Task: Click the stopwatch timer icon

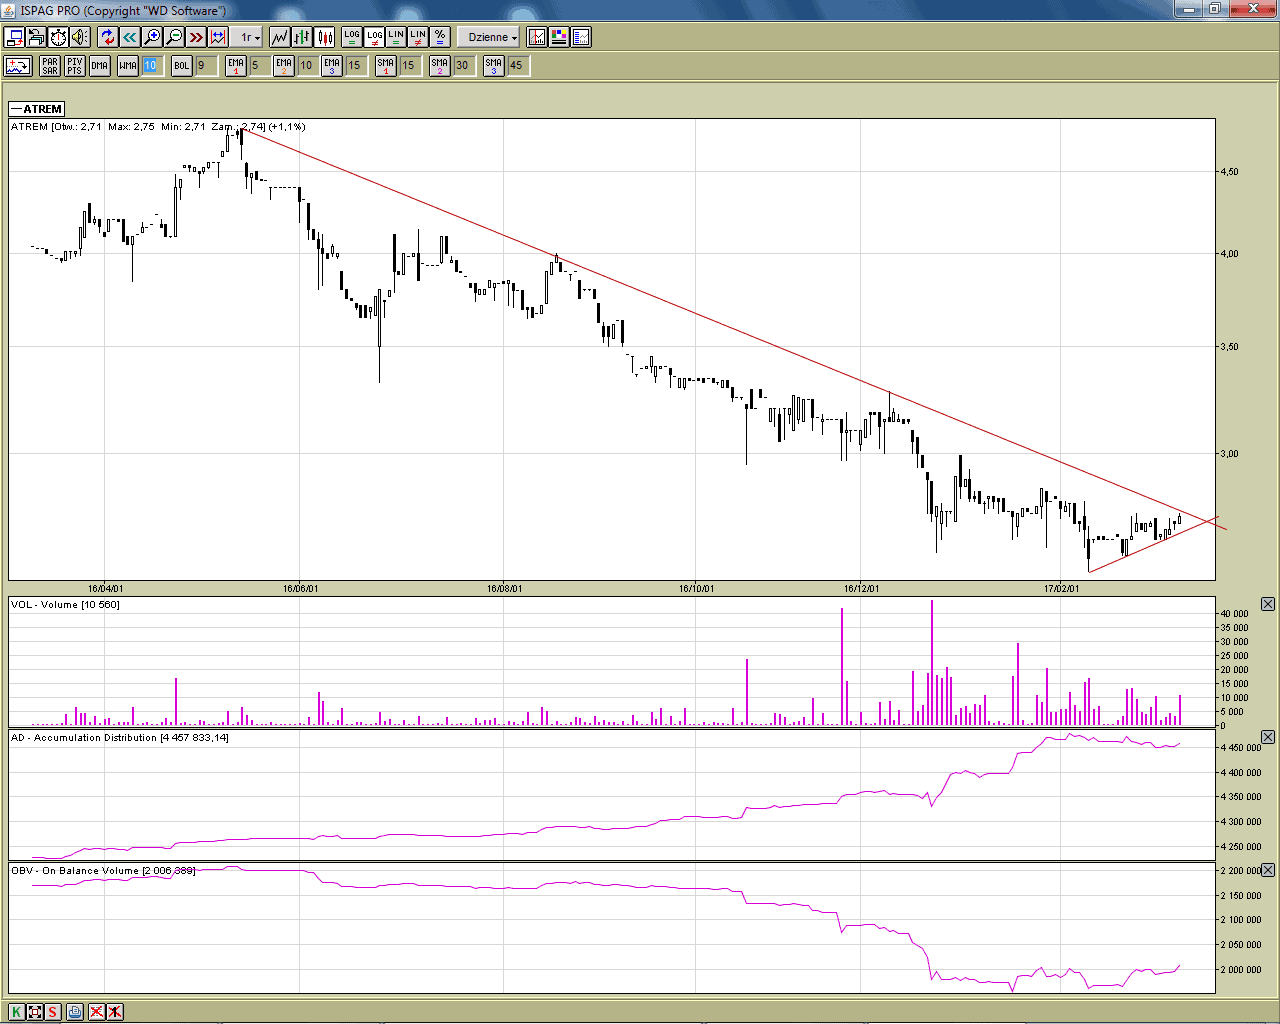Action: point(58,37)
